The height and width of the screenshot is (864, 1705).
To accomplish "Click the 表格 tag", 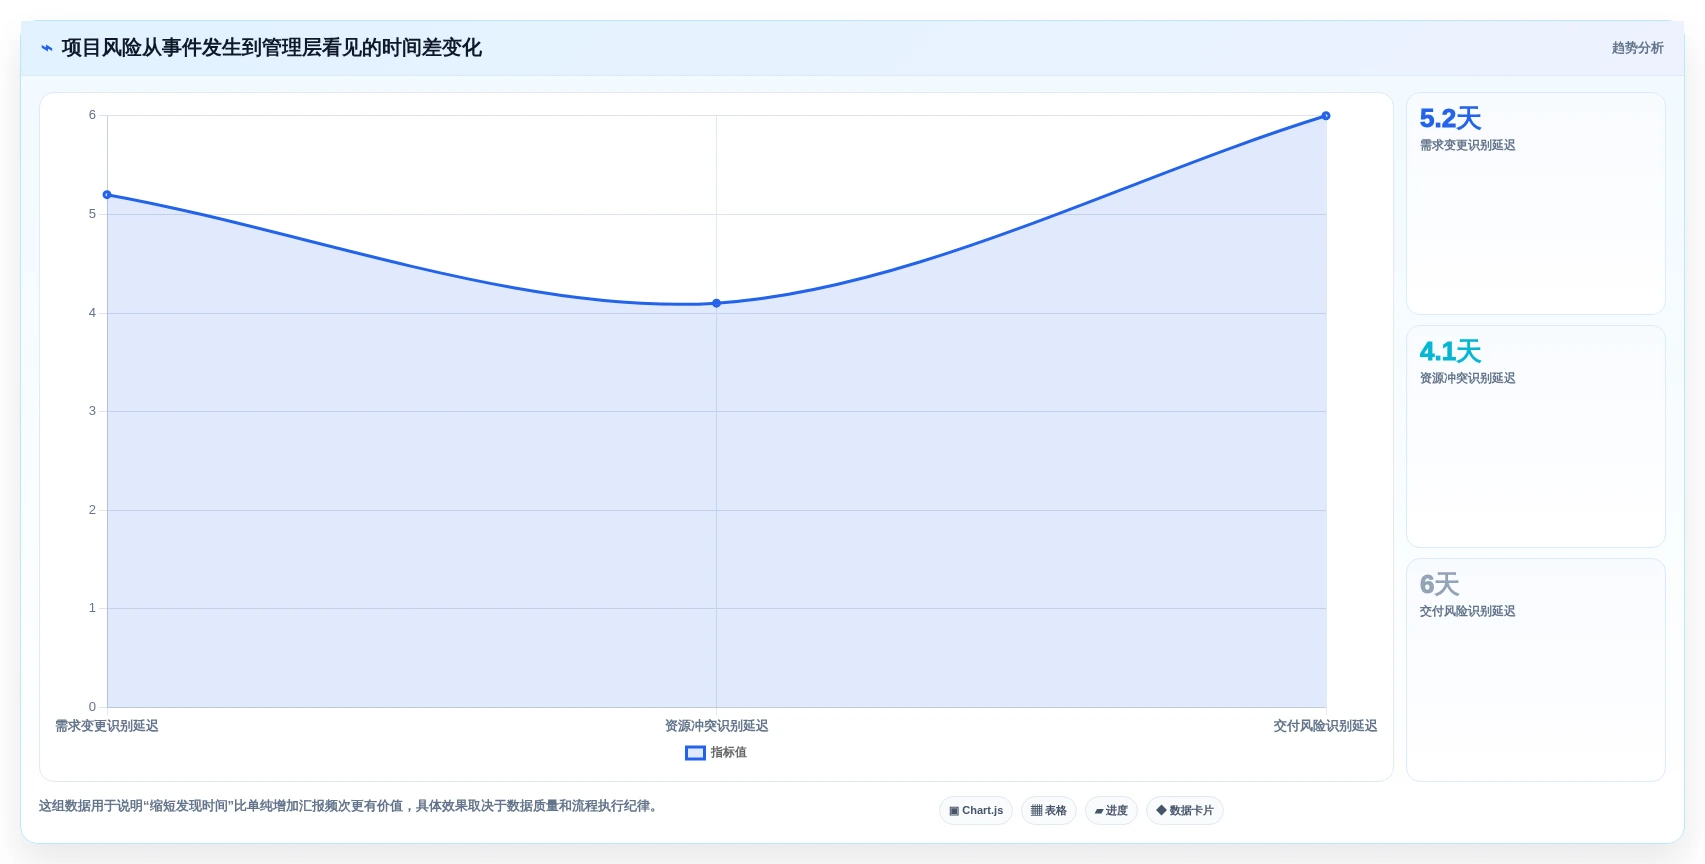I will coord(1049,811).
